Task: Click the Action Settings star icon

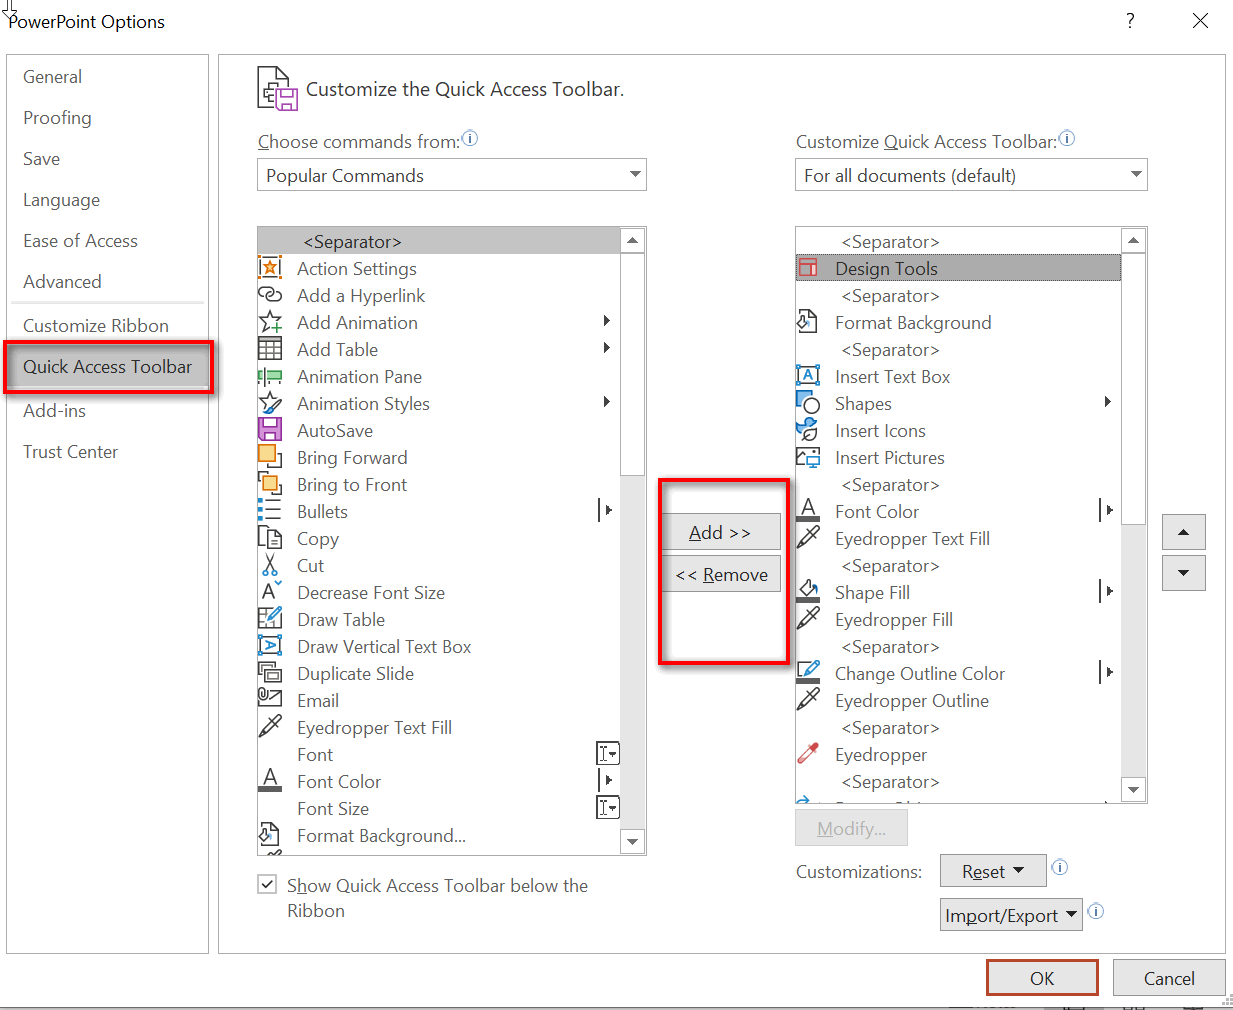Action: (x=270, y=268)
